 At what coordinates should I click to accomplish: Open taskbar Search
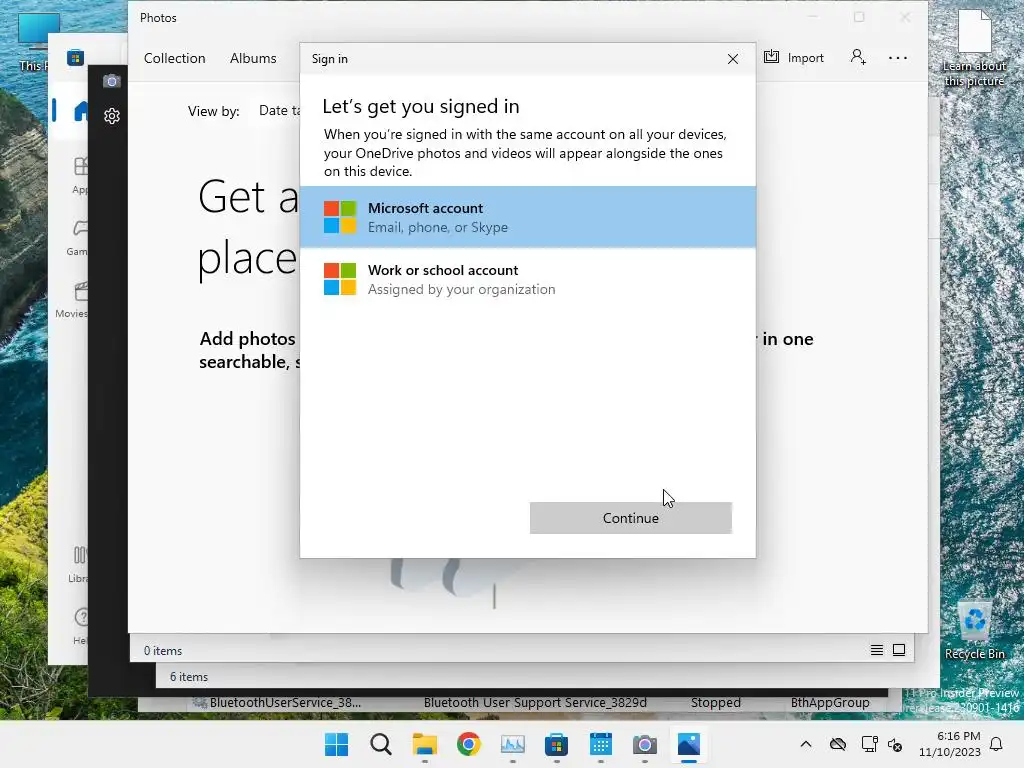381,744
